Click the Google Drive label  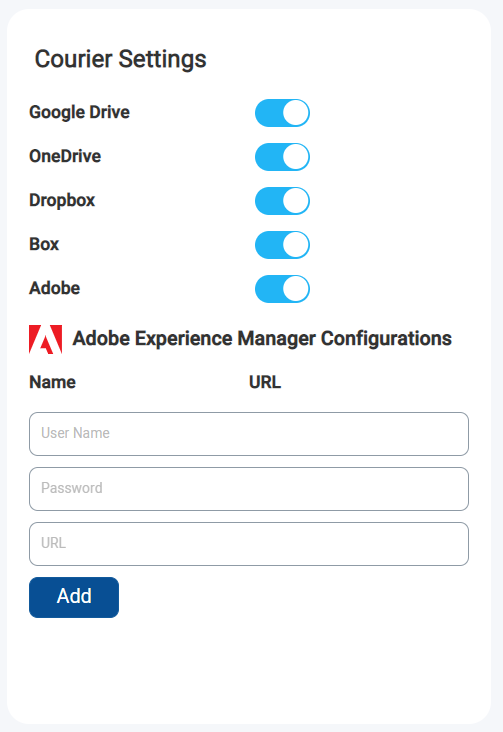79,113
